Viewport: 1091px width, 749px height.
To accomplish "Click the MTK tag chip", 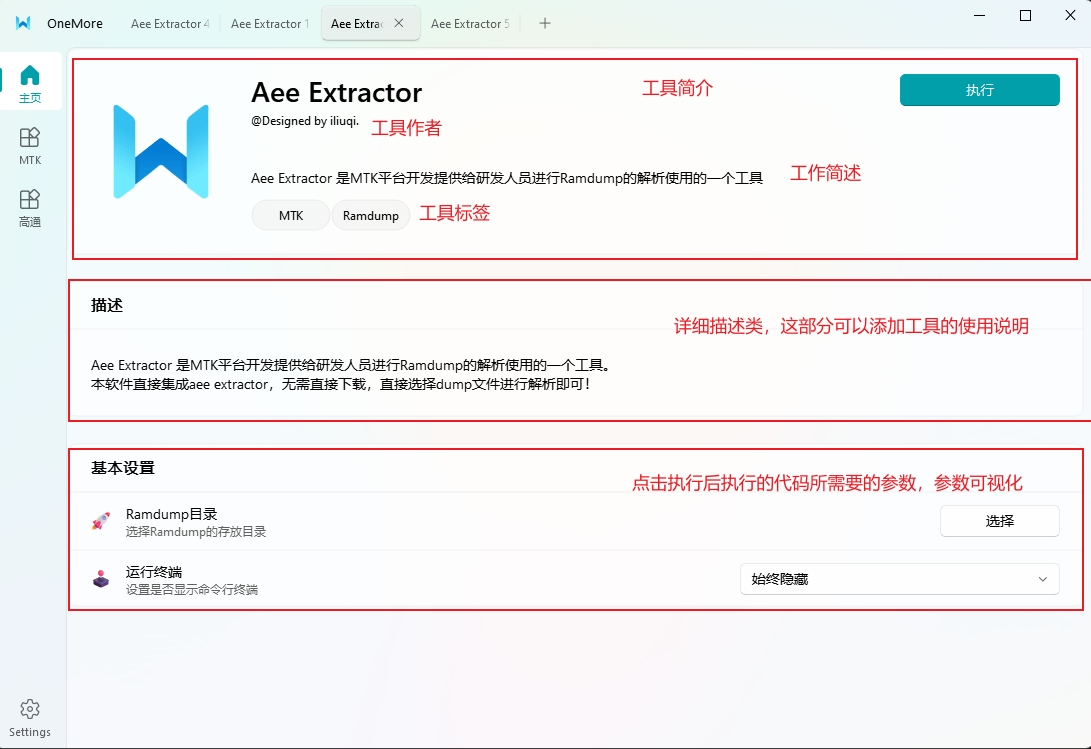I will [291, 215].
